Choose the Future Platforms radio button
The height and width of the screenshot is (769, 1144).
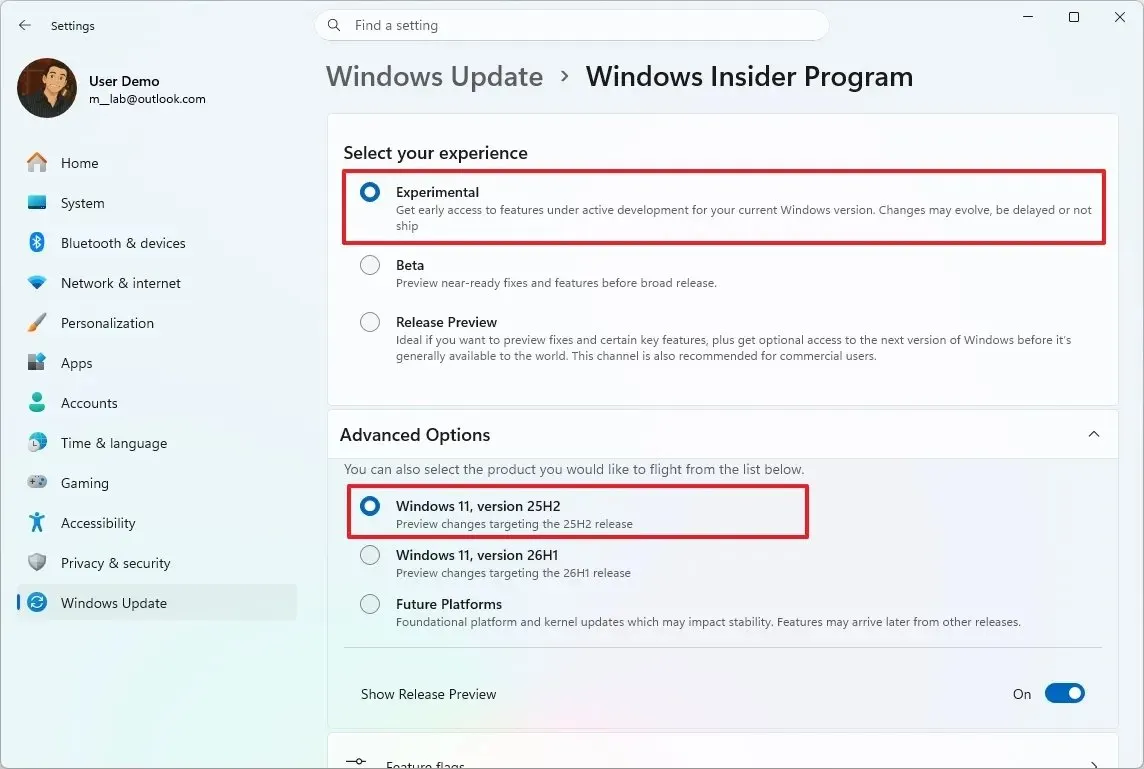tap(370, 604)
